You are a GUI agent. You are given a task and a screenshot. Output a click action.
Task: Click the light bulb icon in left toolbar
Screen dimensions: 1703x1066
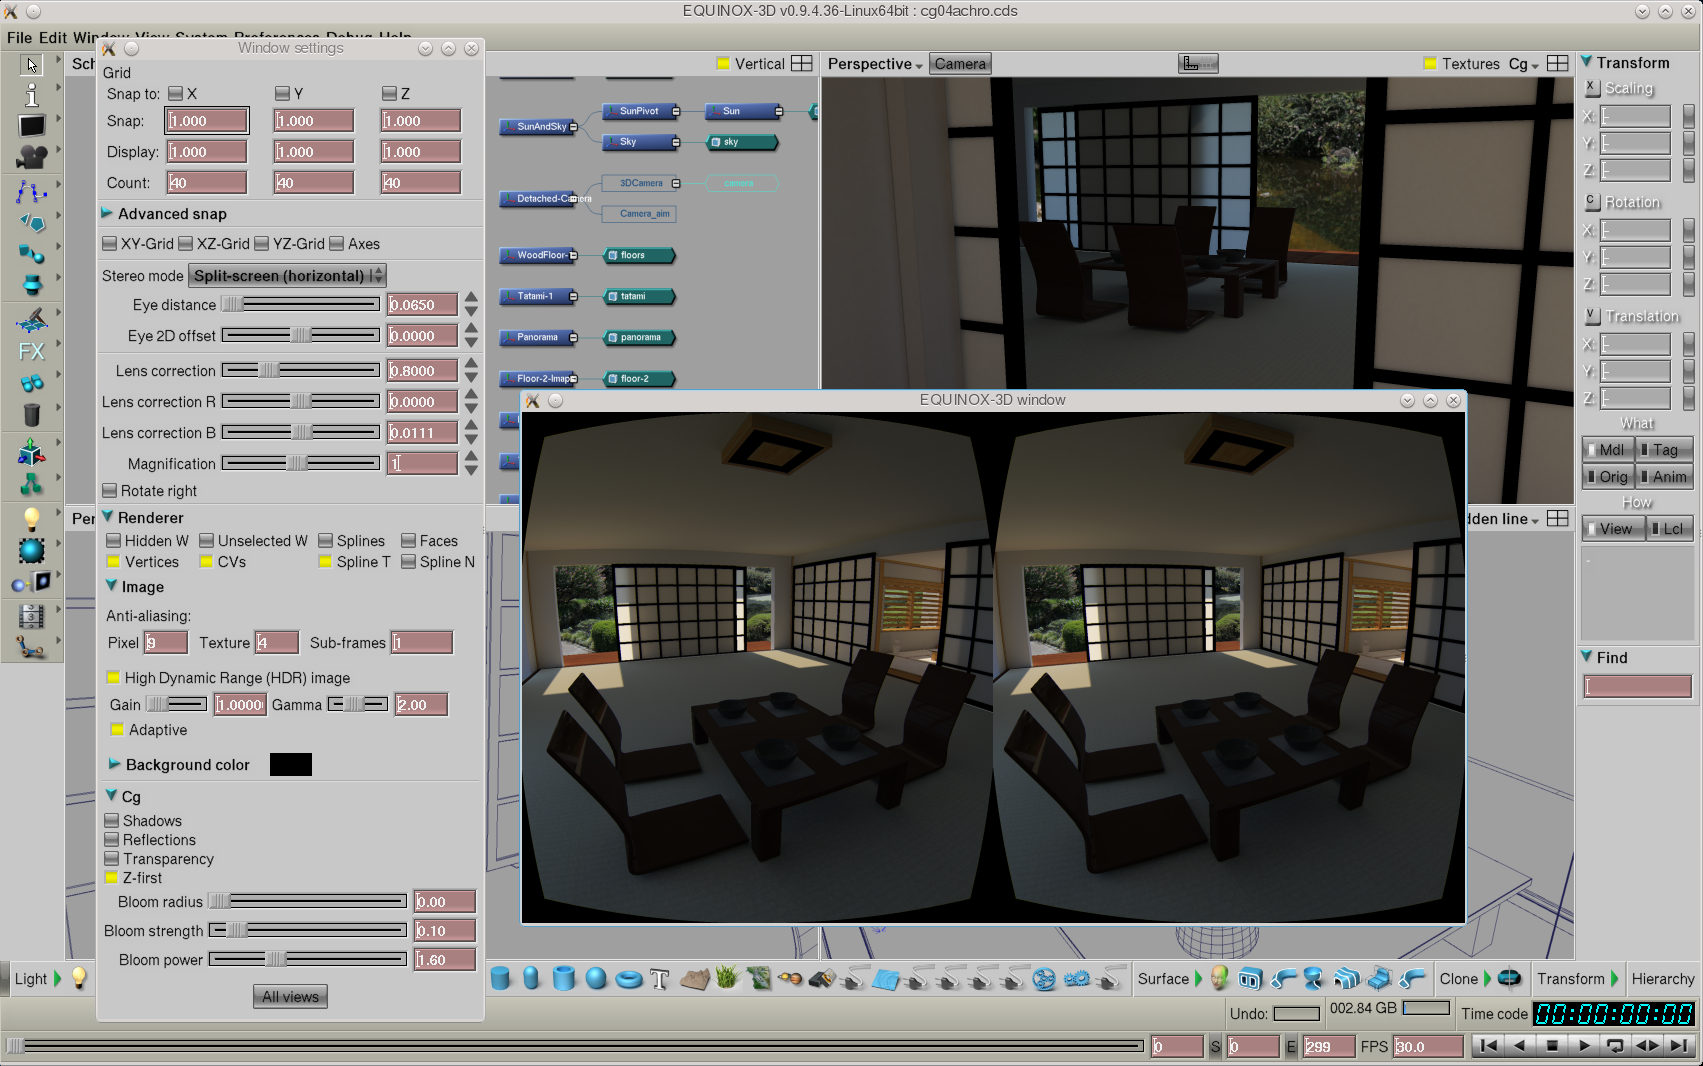(32, 518)
